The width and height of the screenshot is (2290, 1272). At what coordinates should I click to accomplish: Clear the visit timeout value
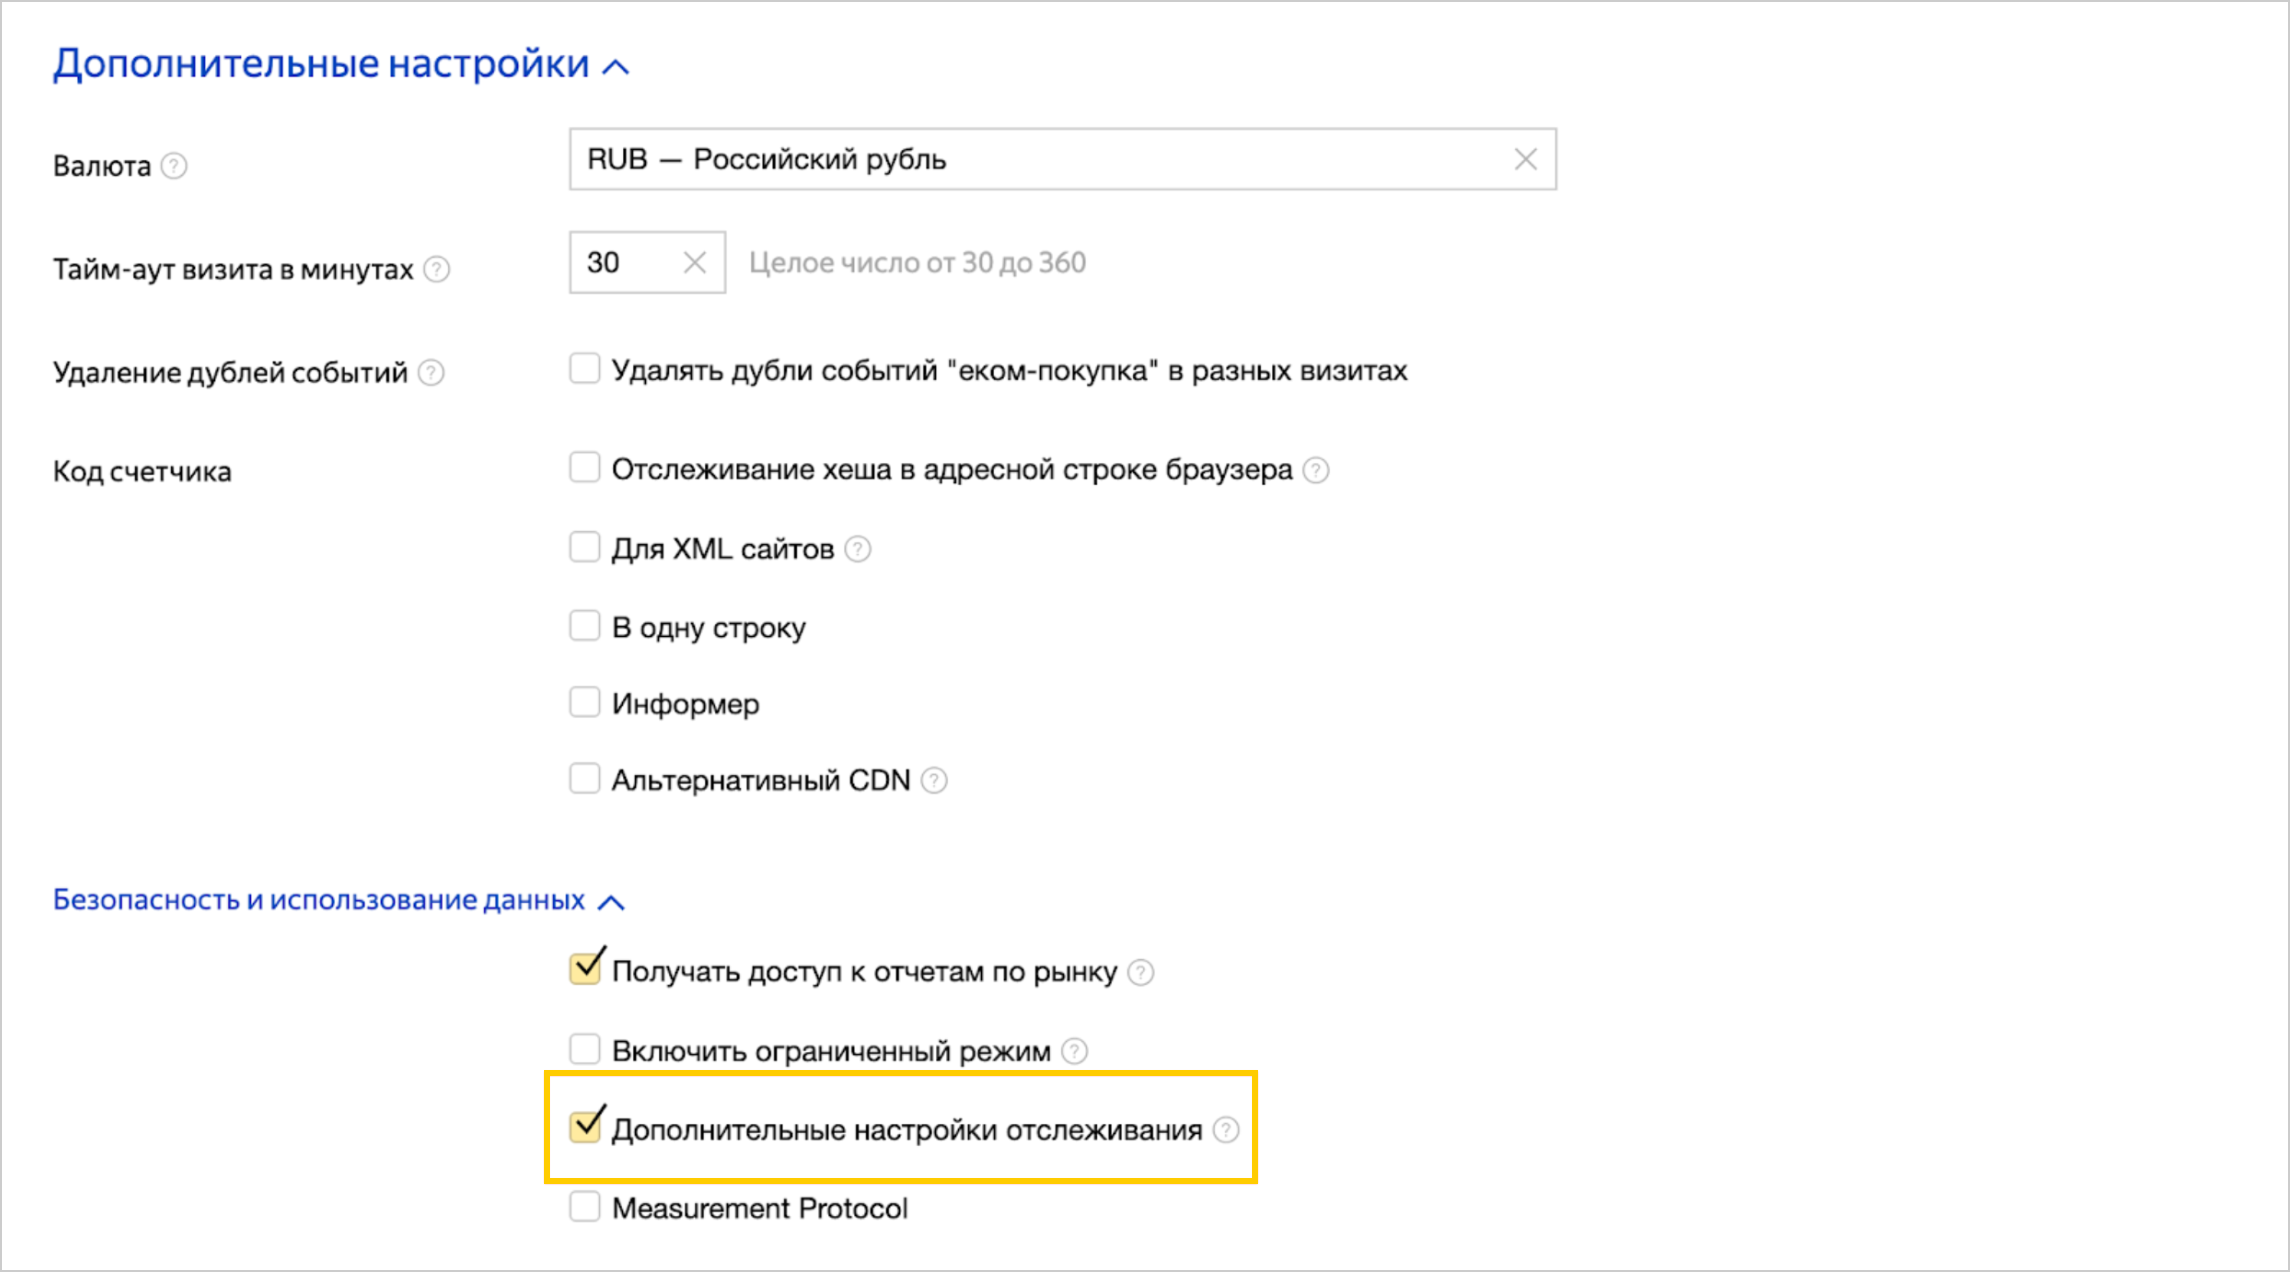click(694, 263)
